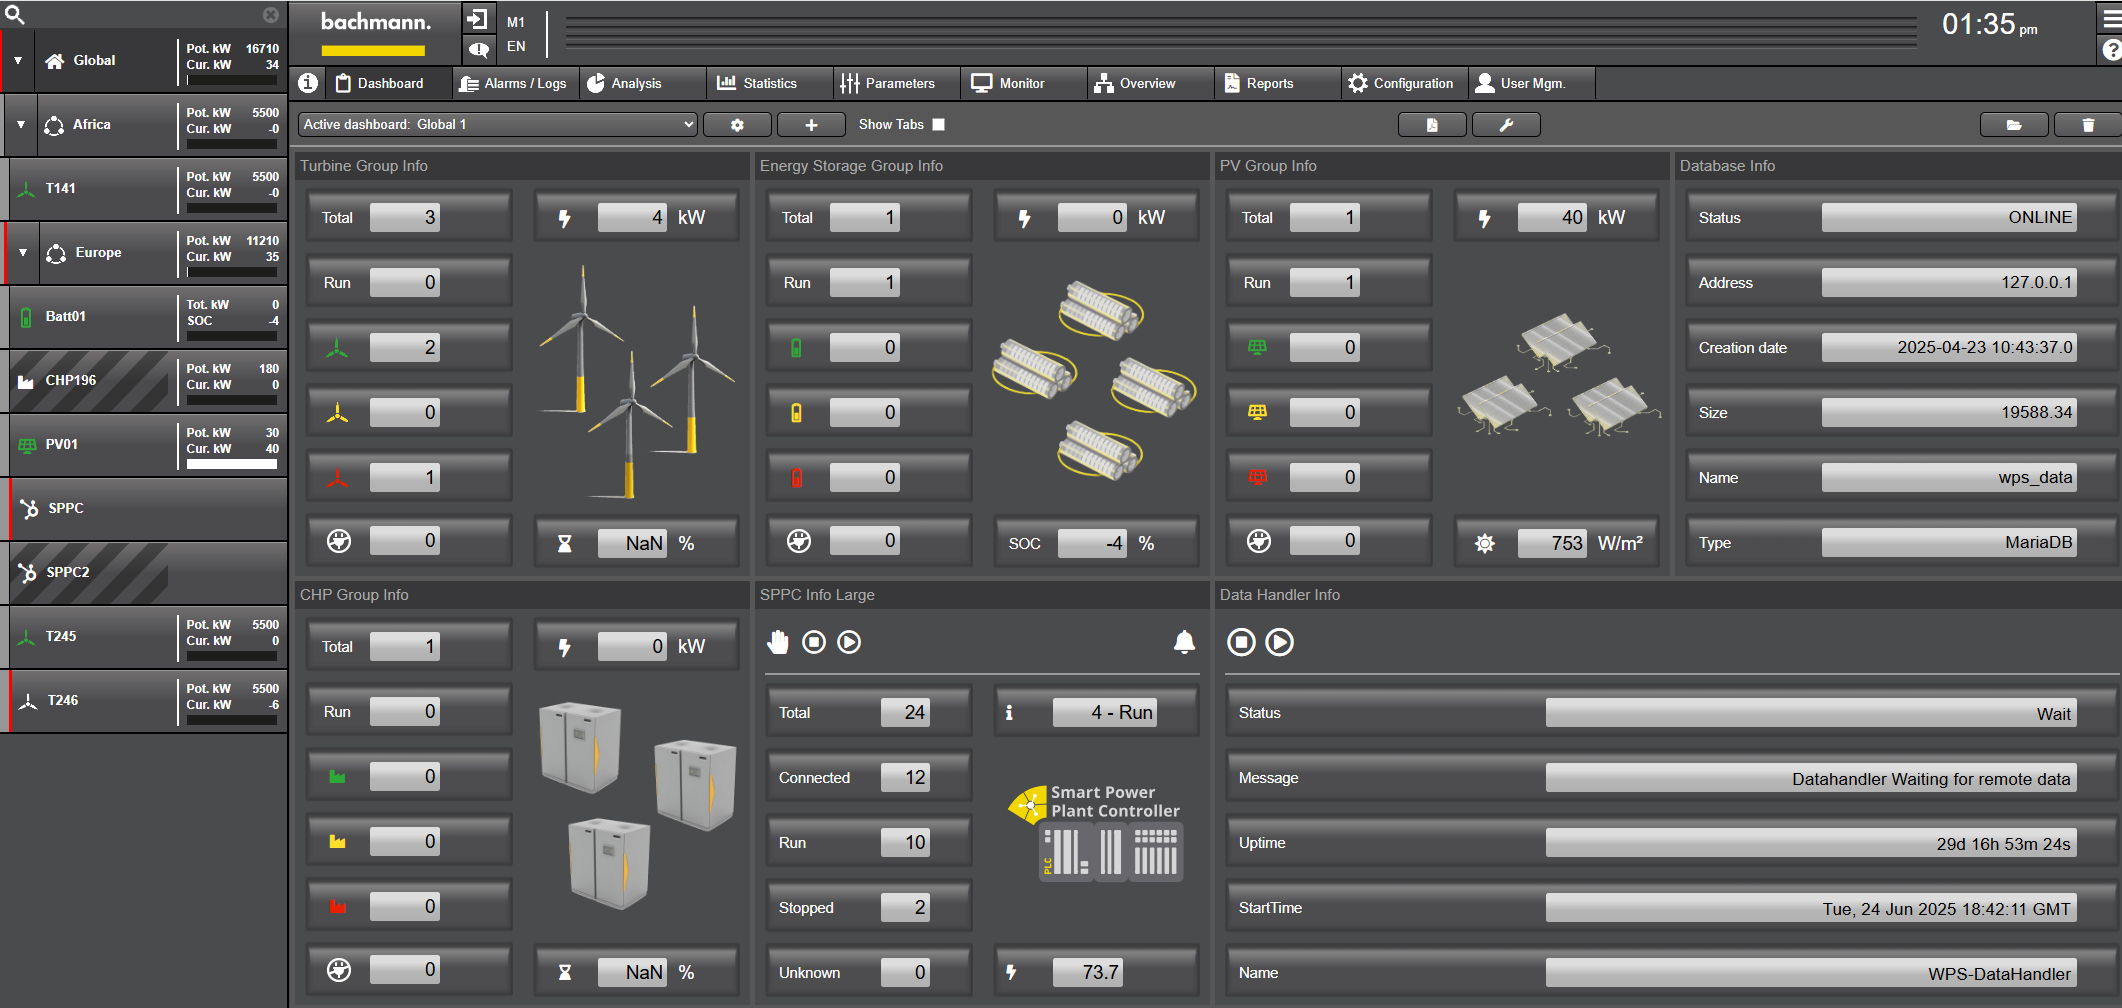The image size is (2122, 1008).
Task: Open the folder icon button
Action: tap(2014, 125)
